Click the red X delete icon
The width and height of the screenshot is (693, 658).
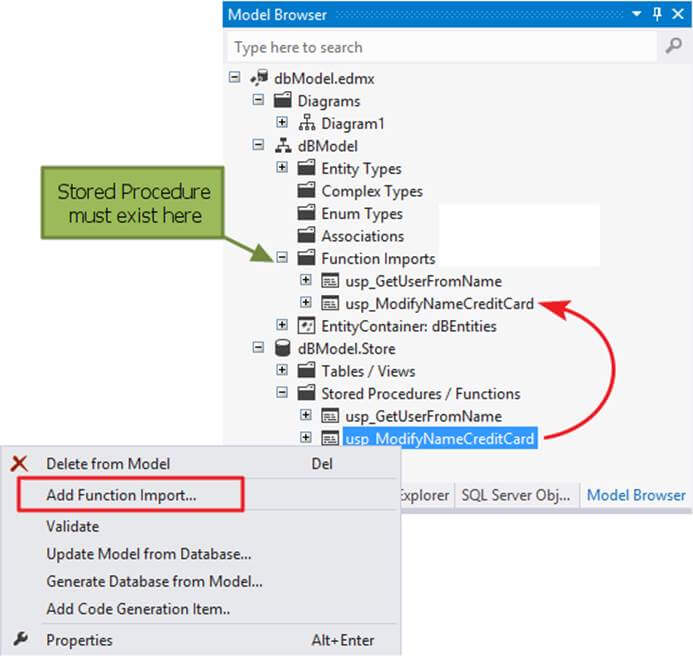[x=19, y=464]
